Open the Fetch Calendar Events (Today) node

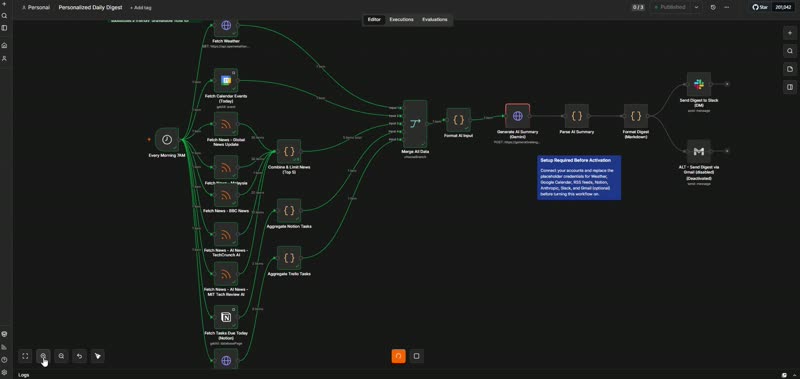(x=226, y=81)
